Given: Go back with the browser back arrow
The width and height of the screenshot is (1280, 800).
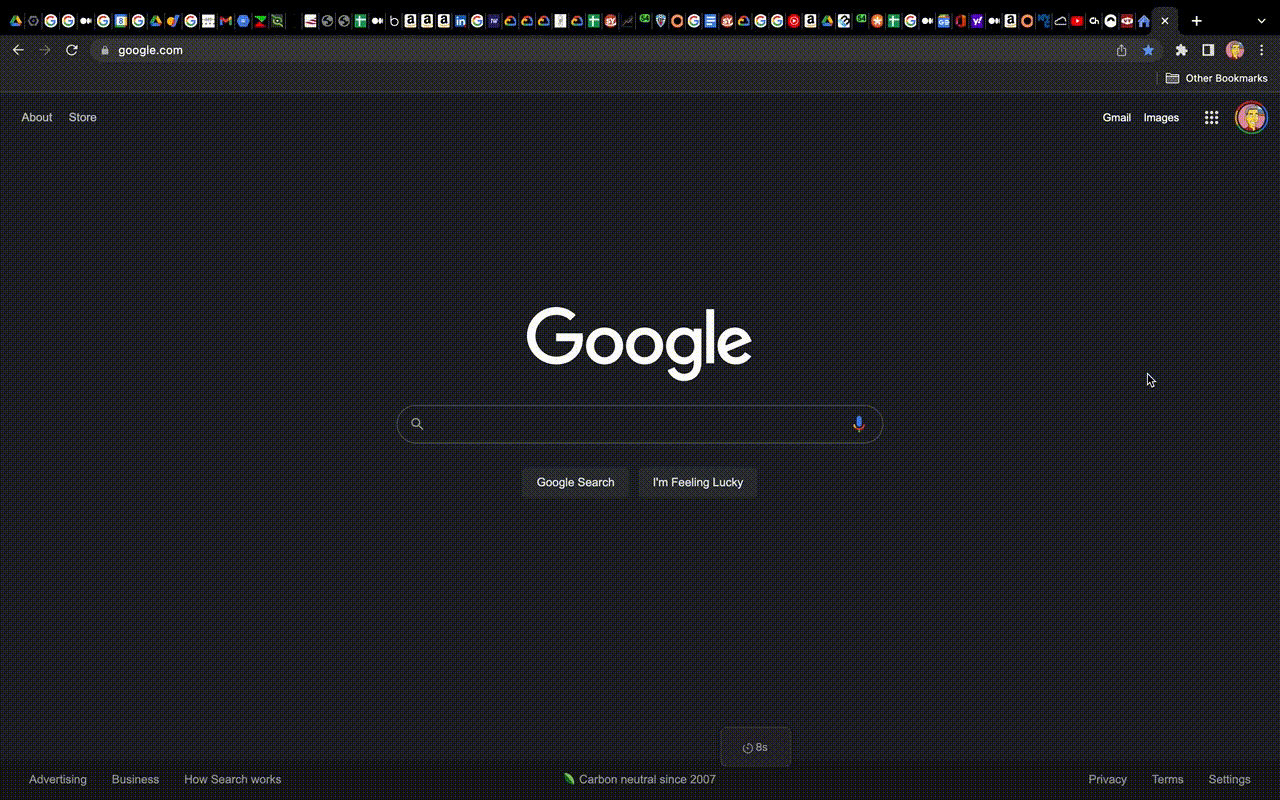Looking at the screenshot, I should click(18, 50).
